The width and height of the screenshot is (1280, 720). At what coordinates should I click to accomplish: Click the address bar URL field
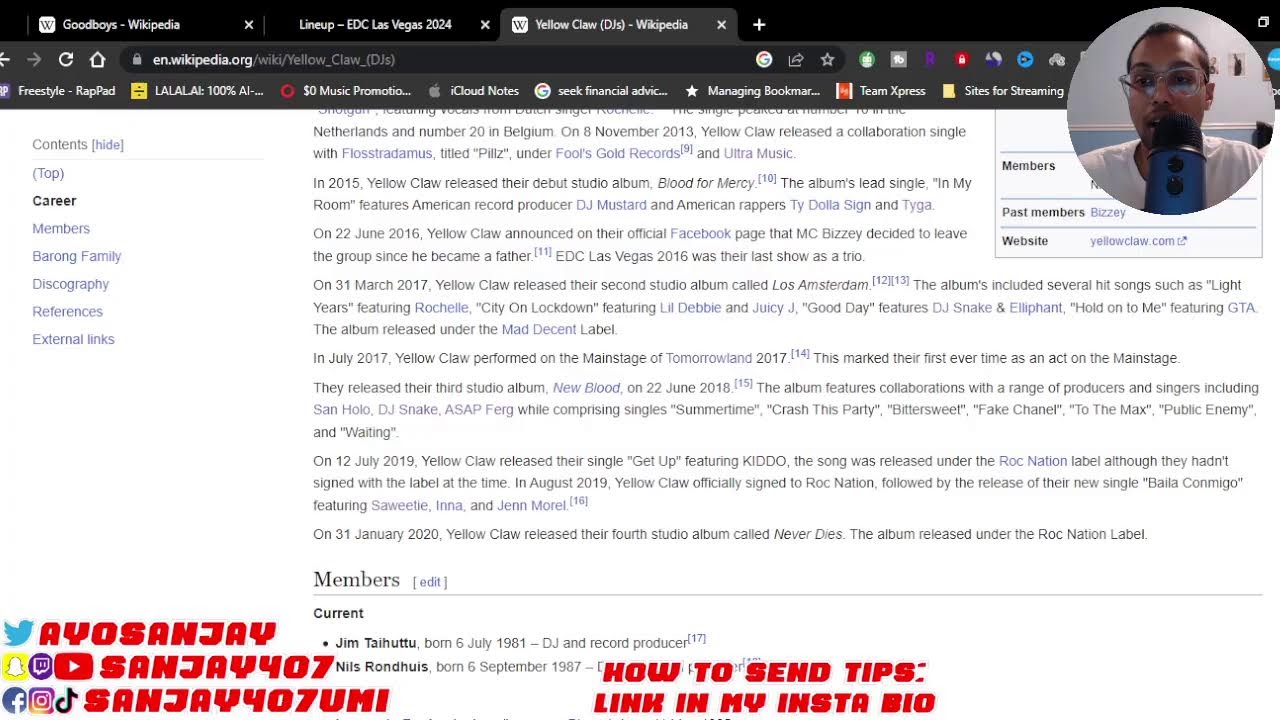click(x=440, y=59)
